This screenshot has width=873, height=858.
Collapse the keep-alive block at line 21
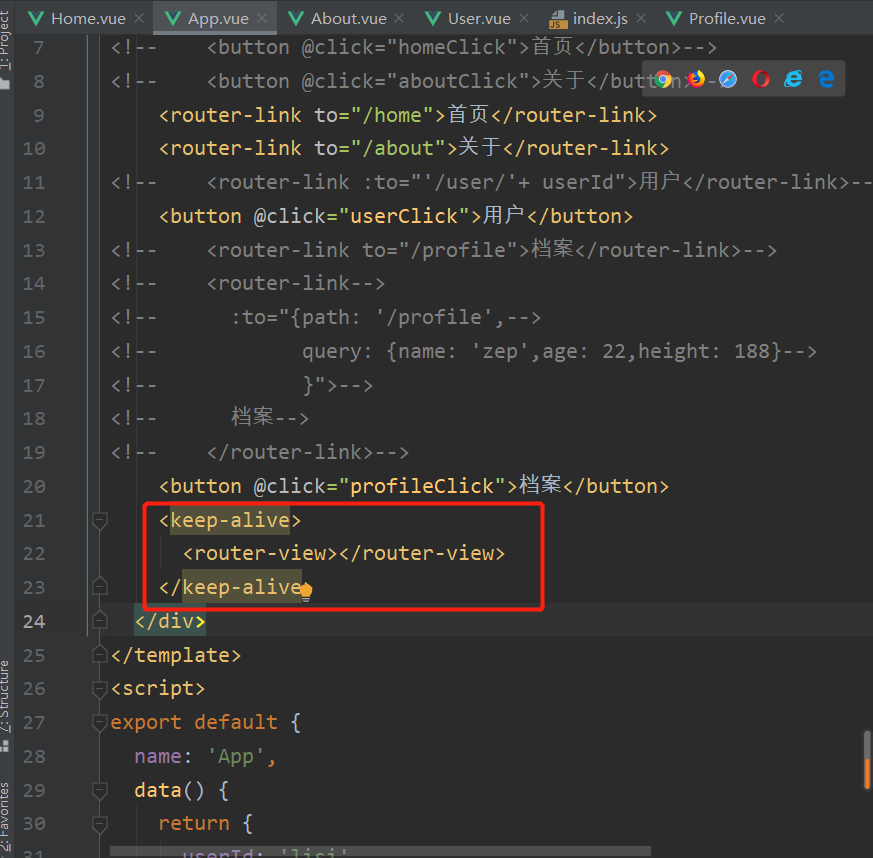(x=100, y=521)
